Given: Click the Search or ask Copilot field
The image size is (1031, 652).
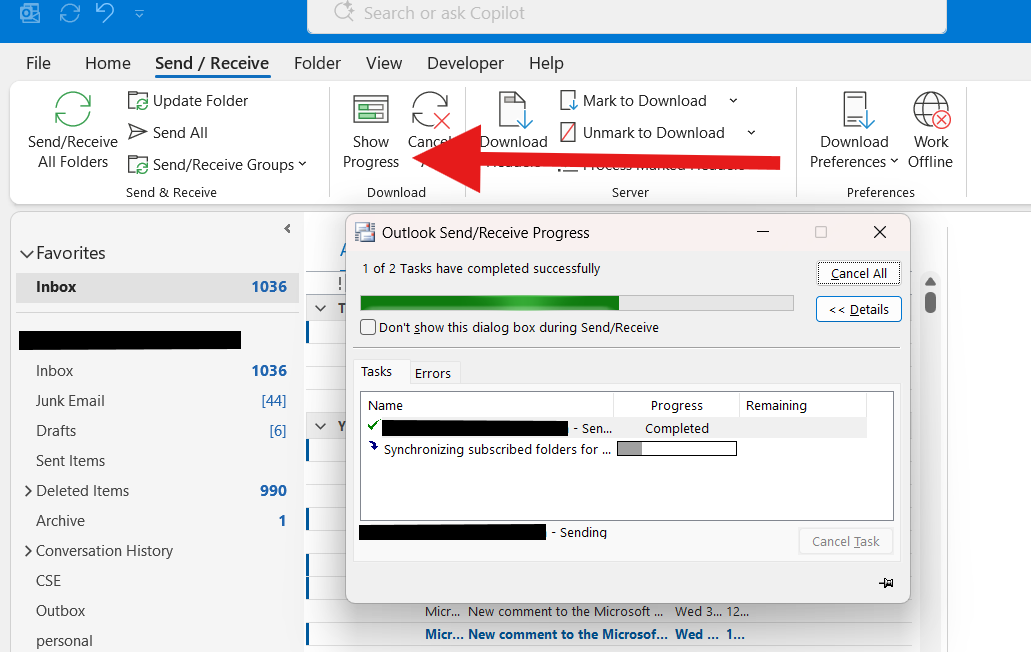Looking at the screenshot, I should pyautogui.click(x=627, y=14).
